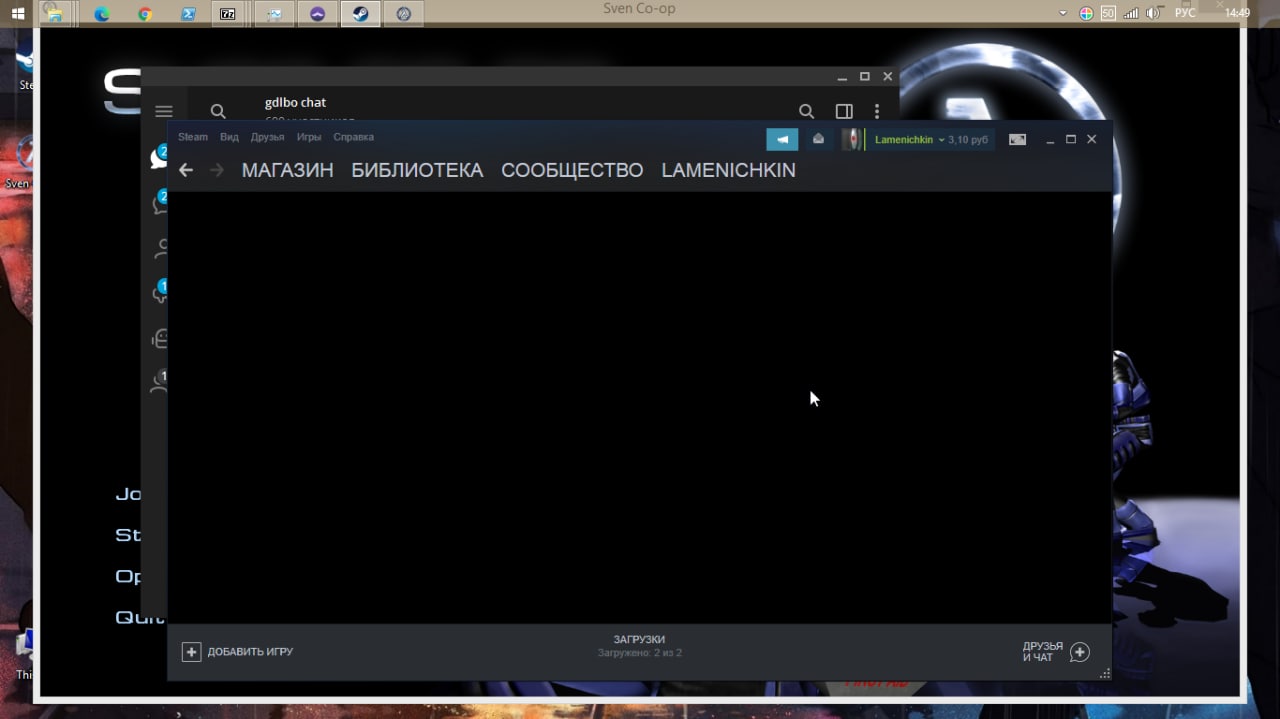Viewport: 1280px width, 719px height.
Task: Close the chat window
Action: [x=887, y=77]
